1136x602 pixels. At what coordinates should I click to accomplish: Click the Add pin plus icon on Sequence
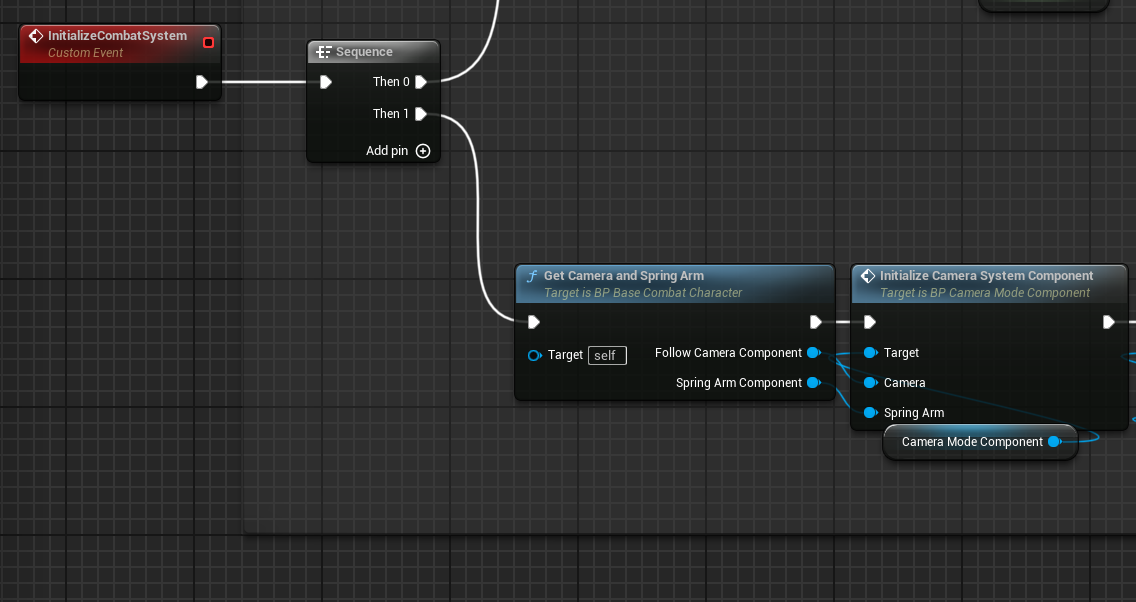422,150
